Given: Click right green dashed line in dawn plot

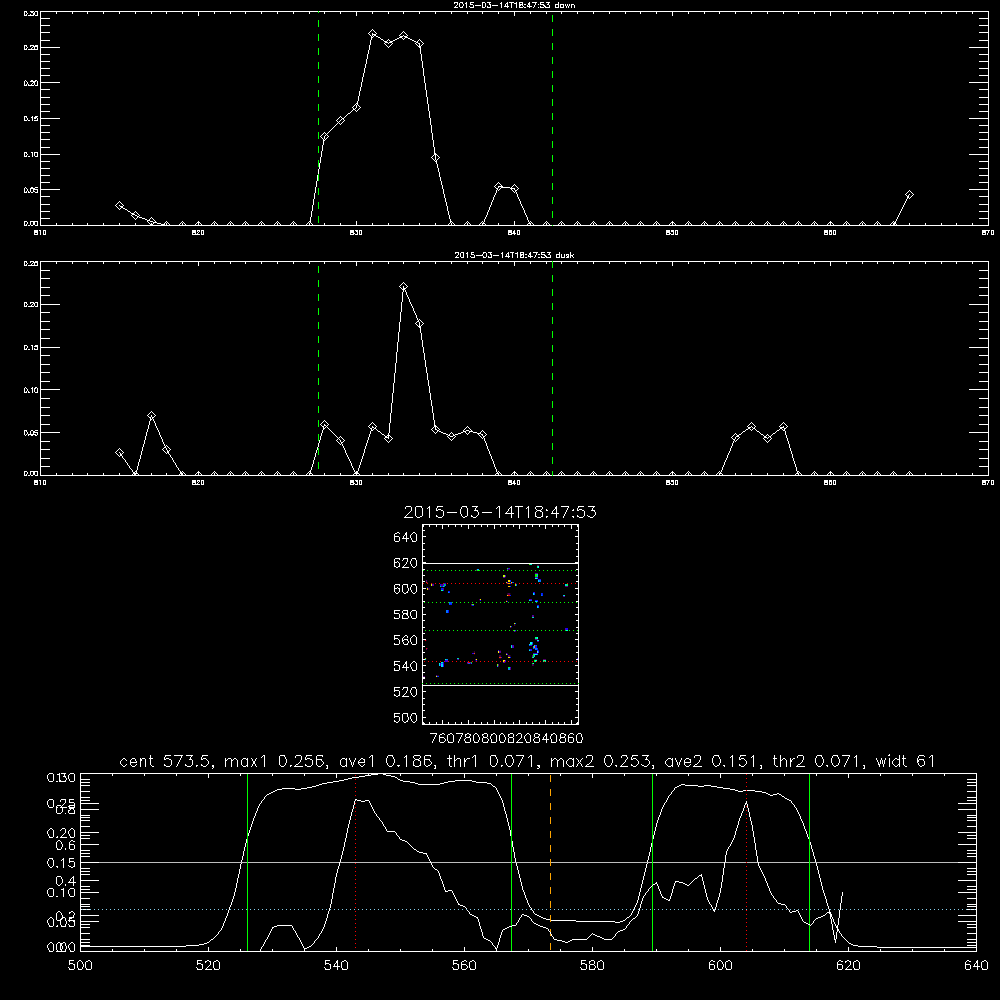Looking at the screenshot, I should click(552, 118).
